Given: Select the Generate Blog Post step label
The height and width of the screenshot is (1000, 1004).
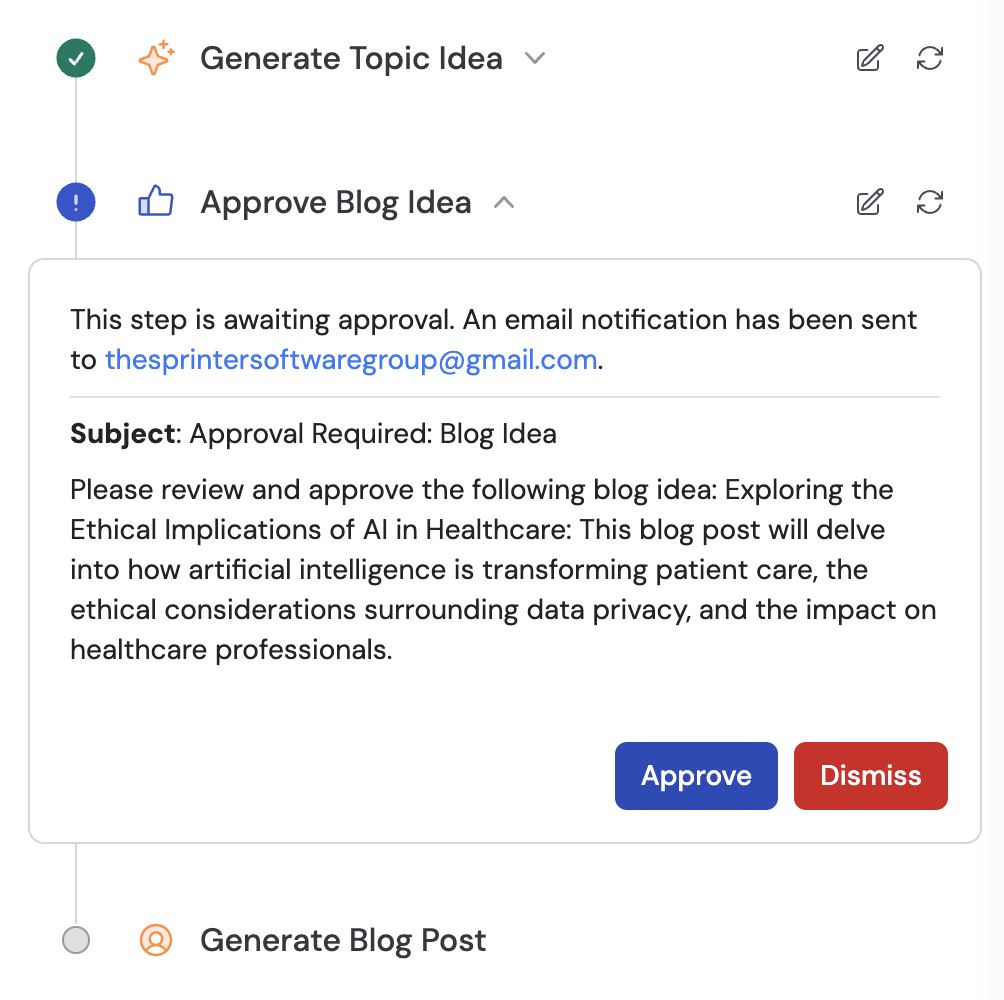Looking at the screenshot, I should 343,940.
